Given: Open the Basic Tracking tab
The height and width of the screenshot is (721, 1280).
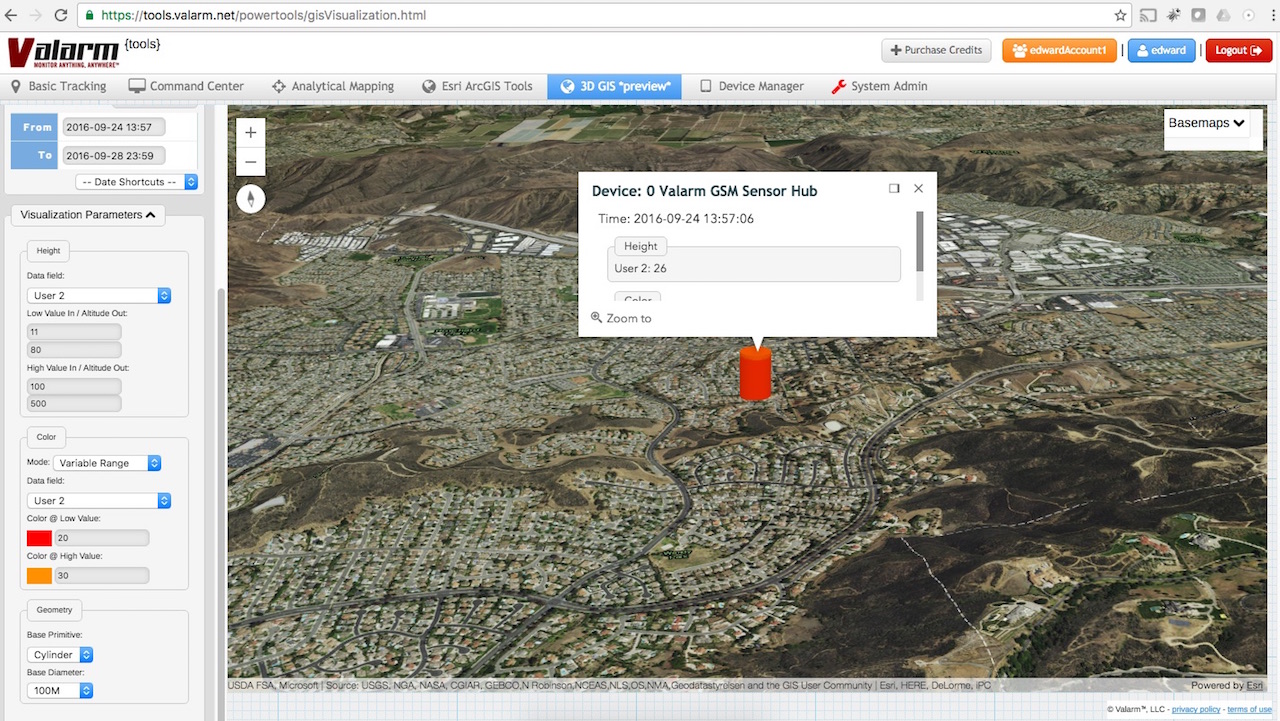Looking at the screenshot, I should (58, 86).
